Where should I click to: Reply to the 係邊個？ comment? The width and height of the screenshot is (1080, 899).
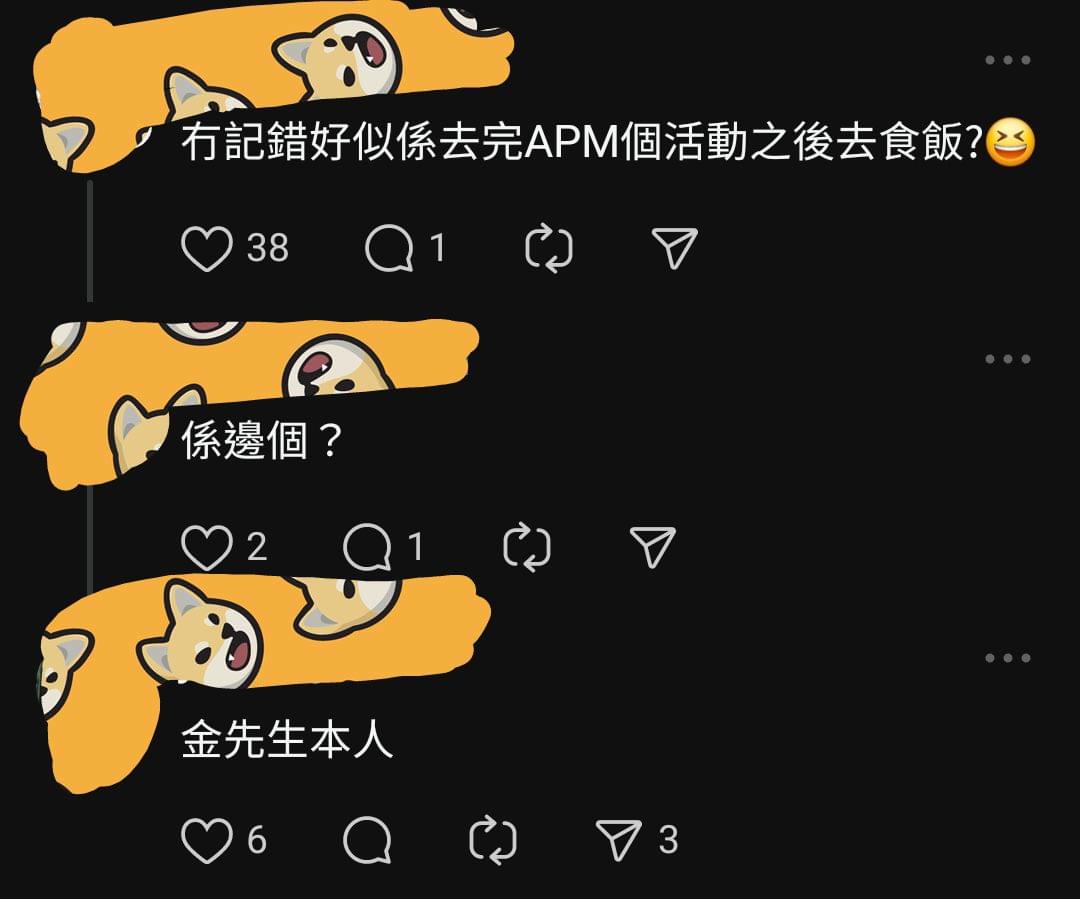(x=367, y=547)
